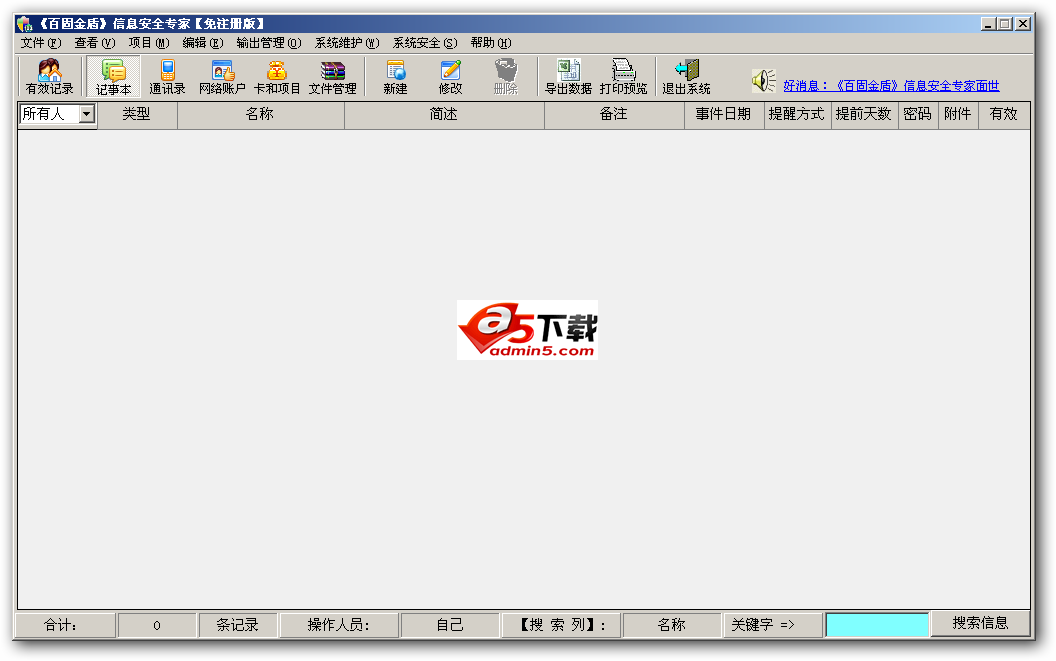Image resolution: width=1056 pixels, height=661 pixels.
Task: Click the 退出系统 exit icon
Action: (686, 76)
